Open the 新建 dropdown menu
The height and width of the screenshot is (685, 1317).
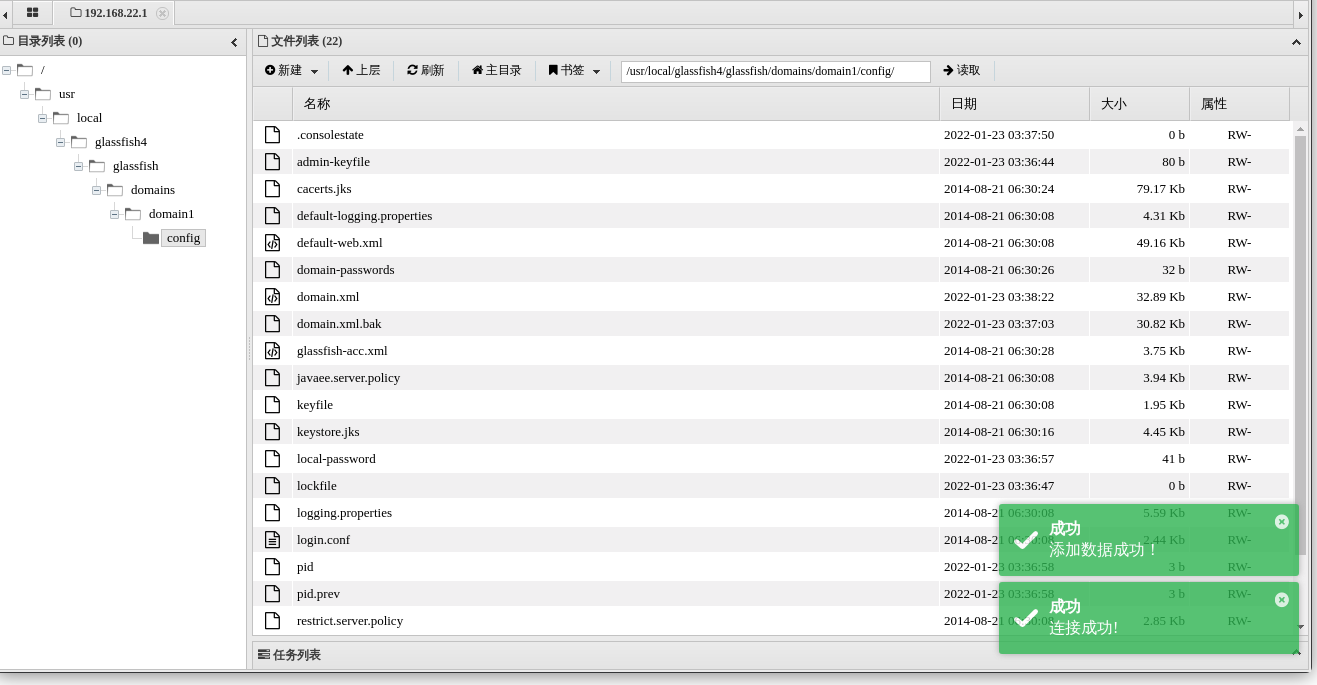(x=291, y=71)
